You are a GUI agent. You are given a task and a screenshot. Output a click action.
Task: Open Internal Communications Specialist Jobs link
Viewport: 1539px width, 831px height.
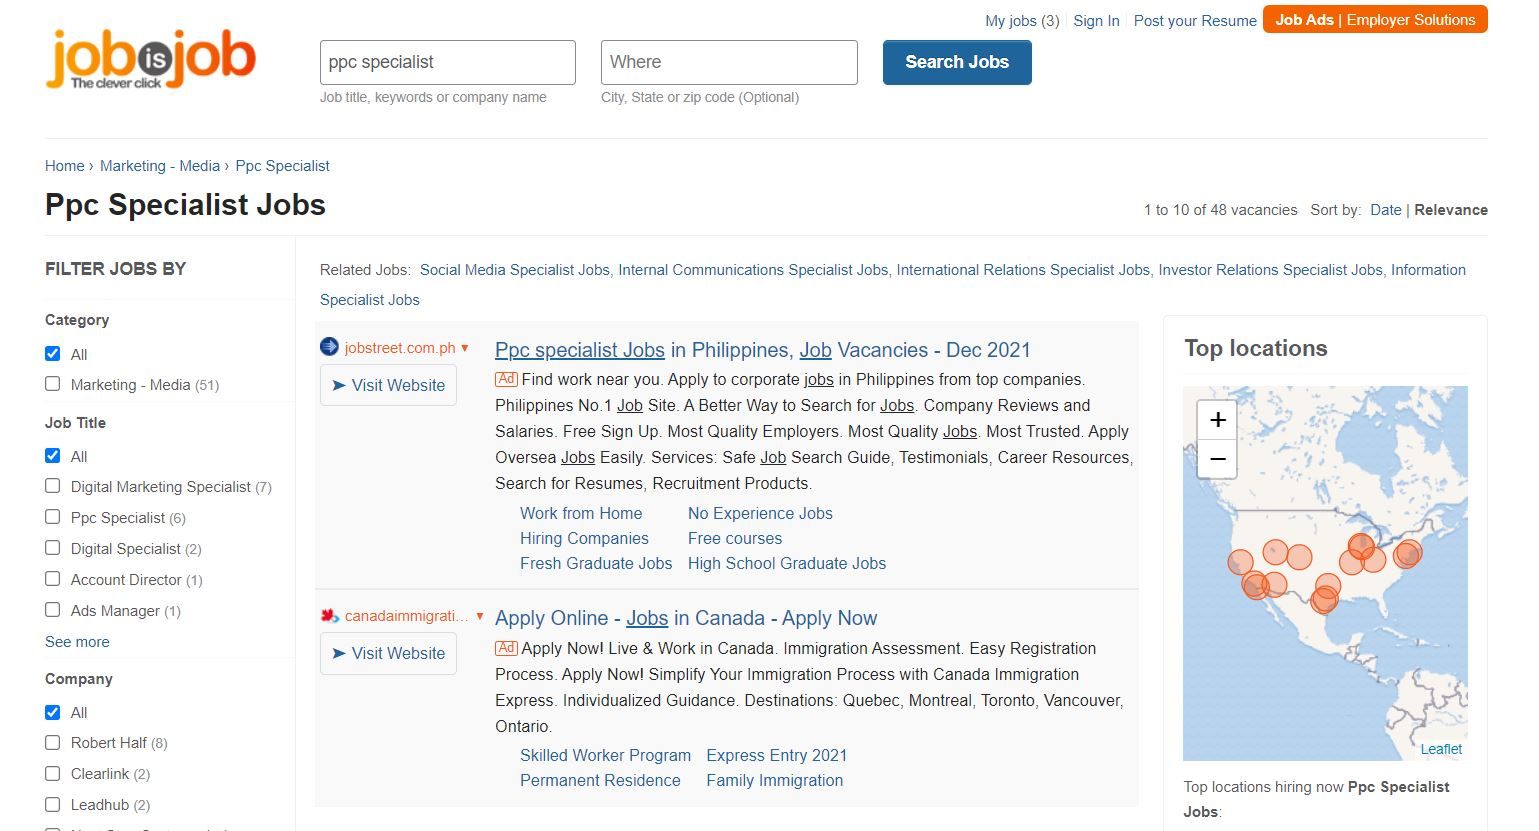click(x=753, y=270)
